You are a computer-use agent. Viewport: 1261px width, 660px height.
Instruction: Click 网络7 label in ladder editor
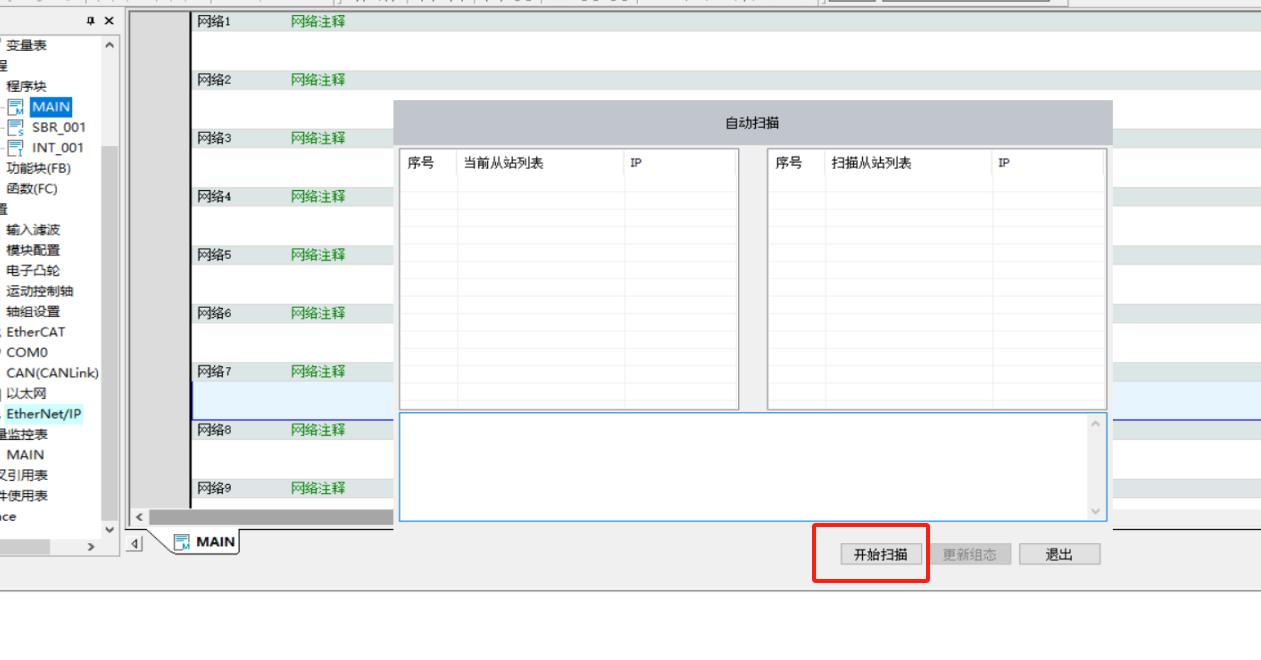point(214,371)
